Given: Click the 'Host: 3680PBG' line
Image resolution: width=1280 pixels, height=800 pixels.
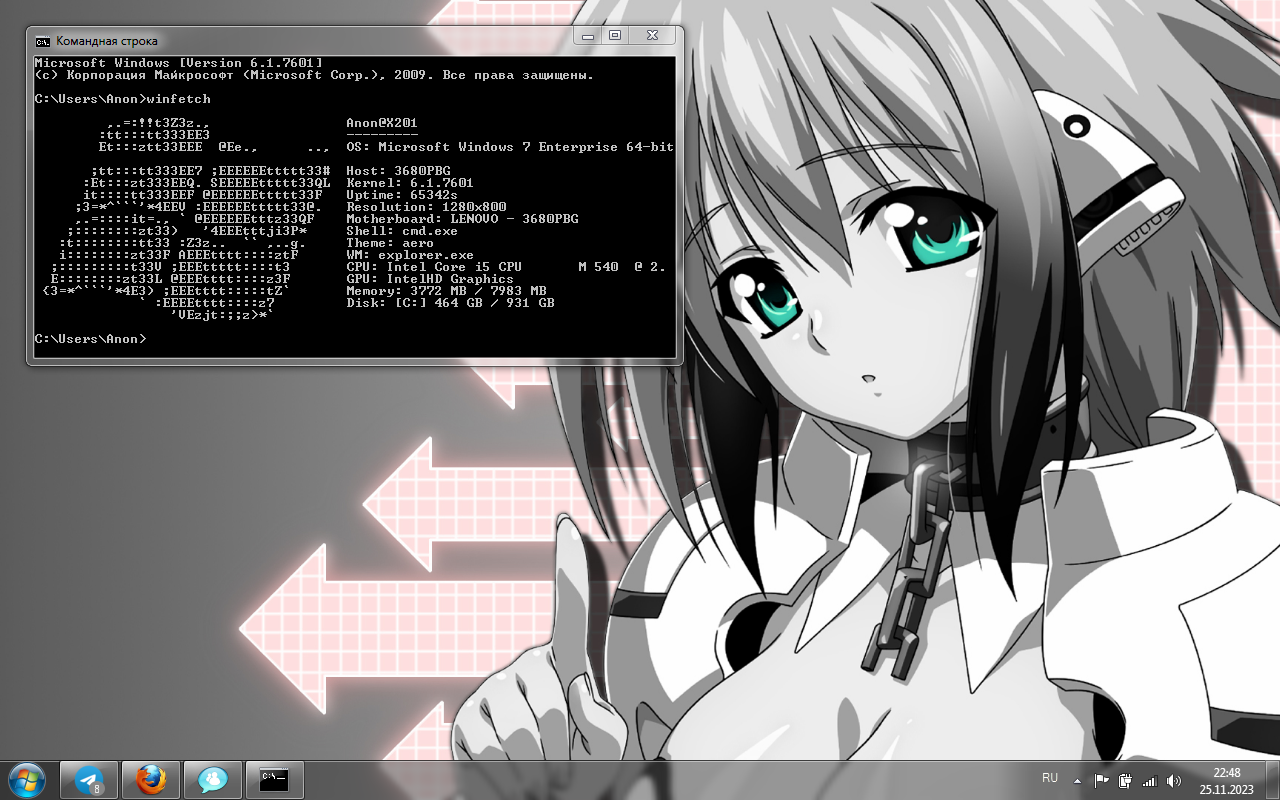Looking at the screenshot, I should pos(398,171).
